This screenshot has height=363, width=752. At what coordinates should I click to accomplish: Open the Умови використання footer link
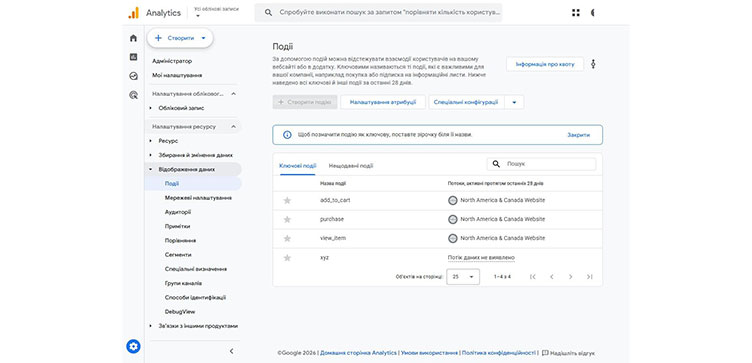click(x=429, y=353)
